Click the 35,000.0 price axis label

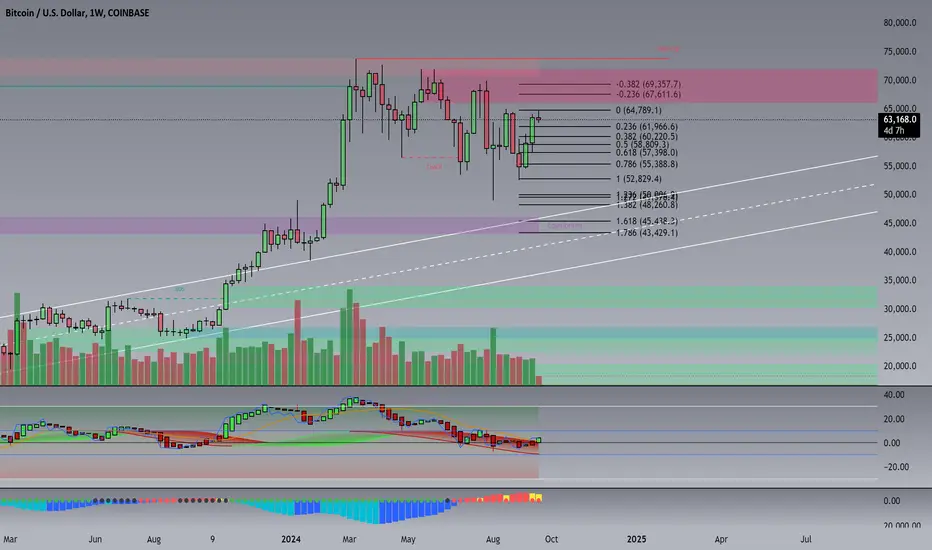(x=899, y=280)
